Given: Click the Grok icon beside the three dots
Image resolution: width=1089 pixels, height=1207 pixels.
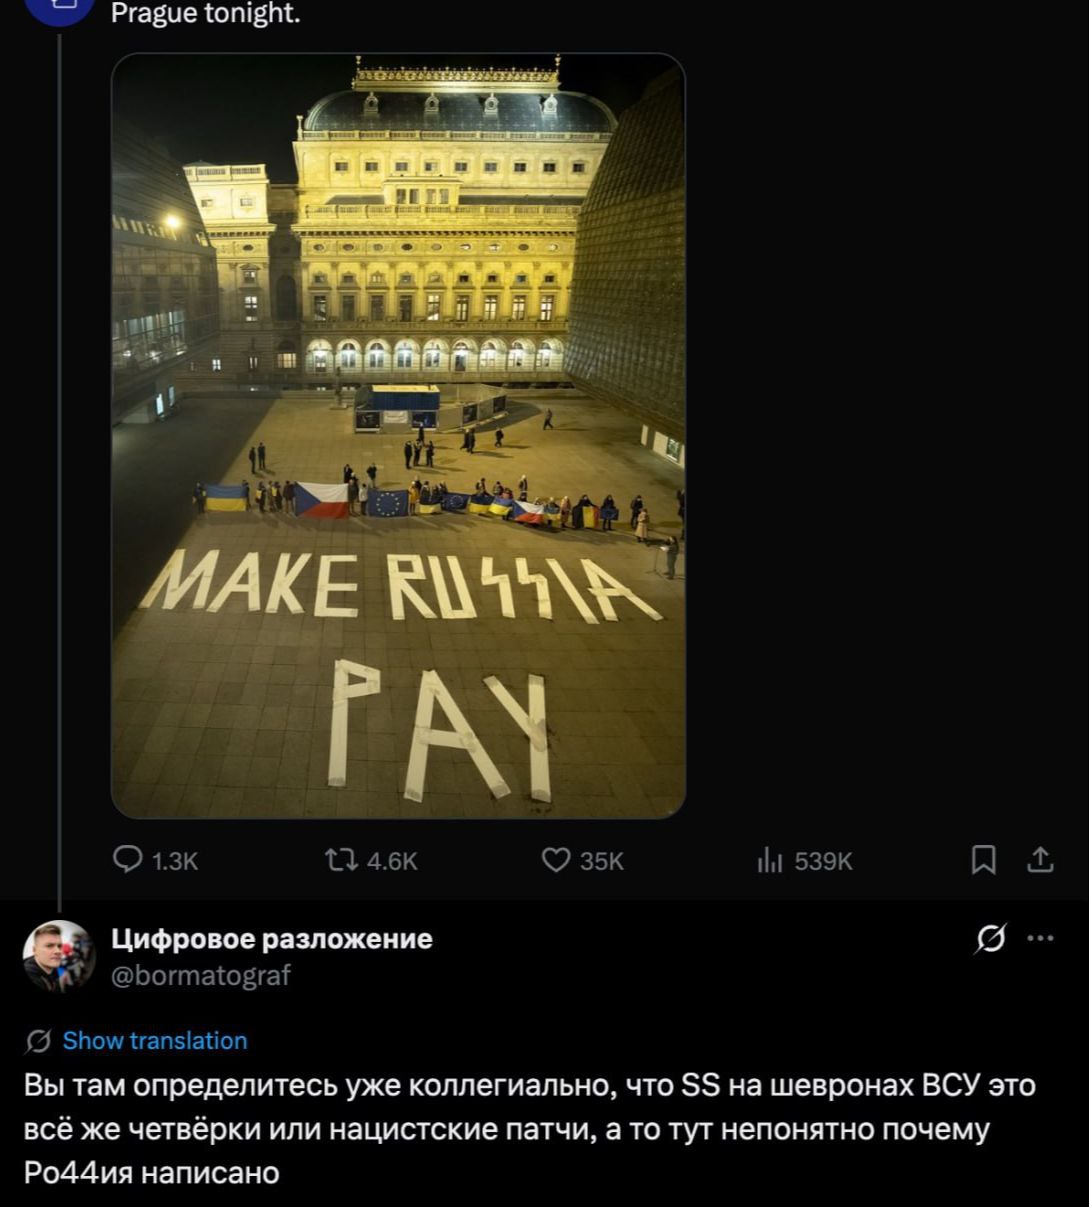Looking at the screenshot, I should point(990,939).
